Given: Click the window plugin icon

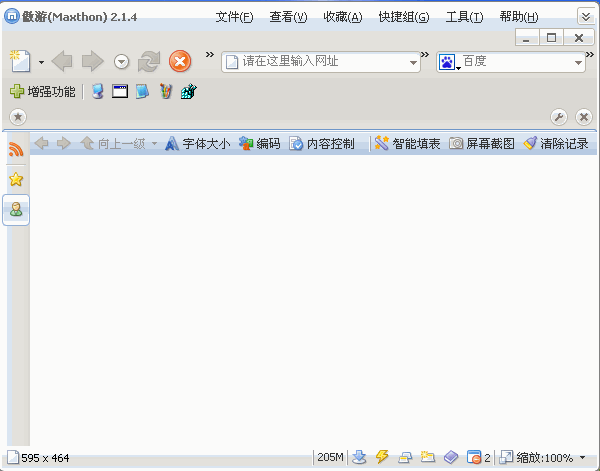Looking at the screenshot, I should point(120,91).
